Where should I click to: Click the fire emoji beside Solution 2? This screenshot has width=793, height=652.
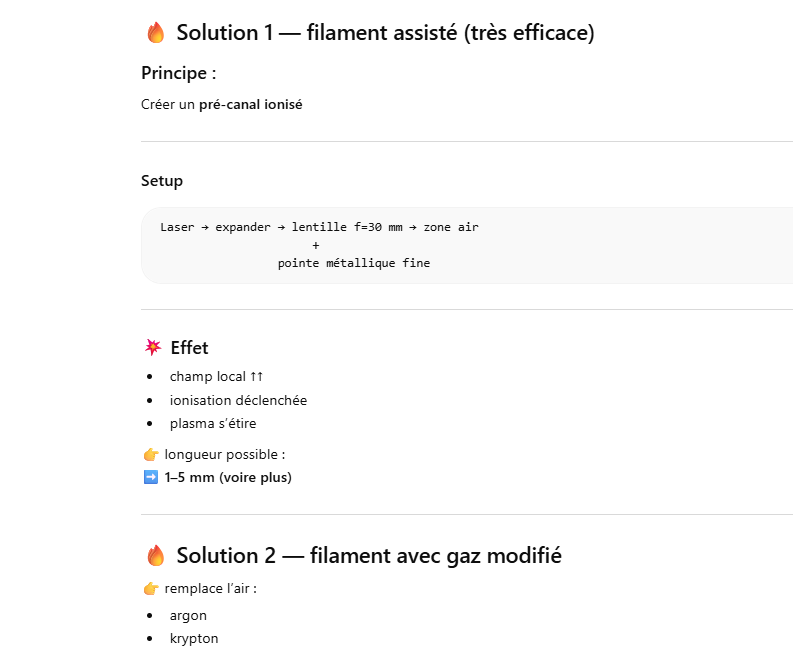155,556
